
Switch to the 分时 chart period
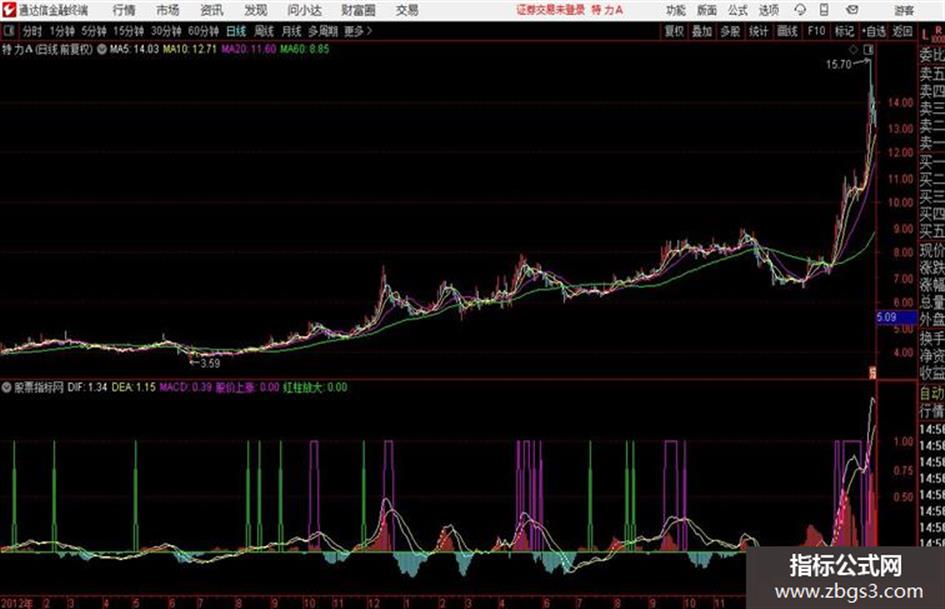[32, 31]
